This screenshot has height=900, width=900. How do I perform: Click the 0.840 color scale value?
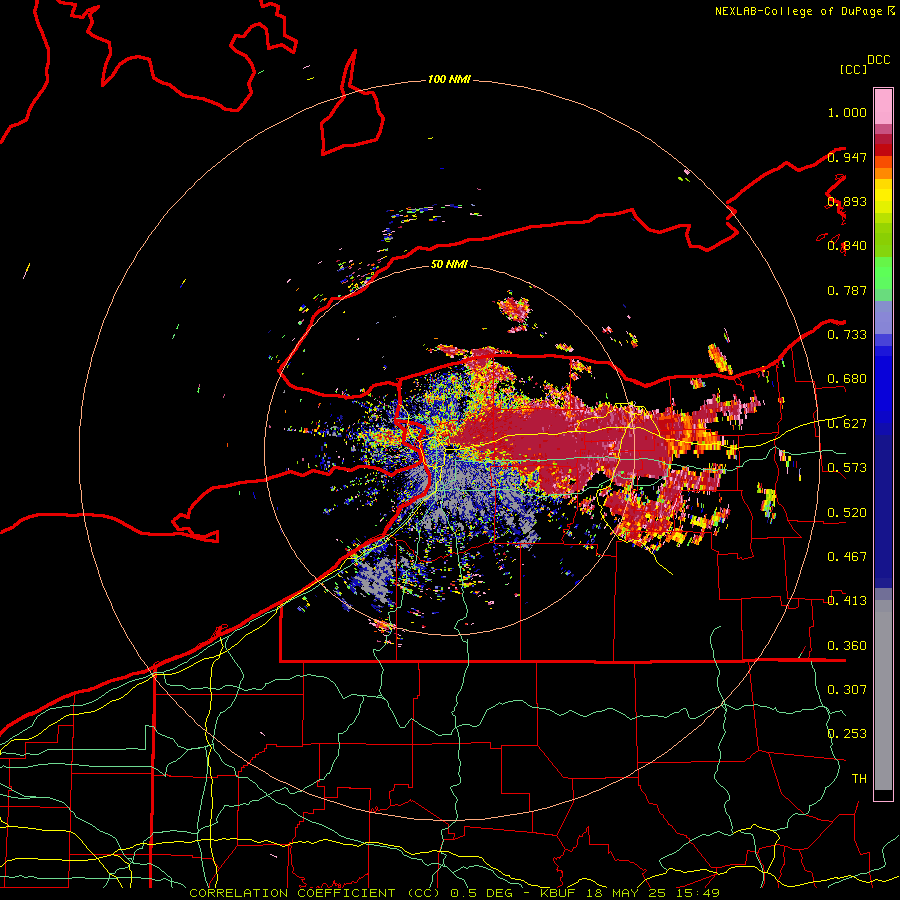[x=847, y=246]
